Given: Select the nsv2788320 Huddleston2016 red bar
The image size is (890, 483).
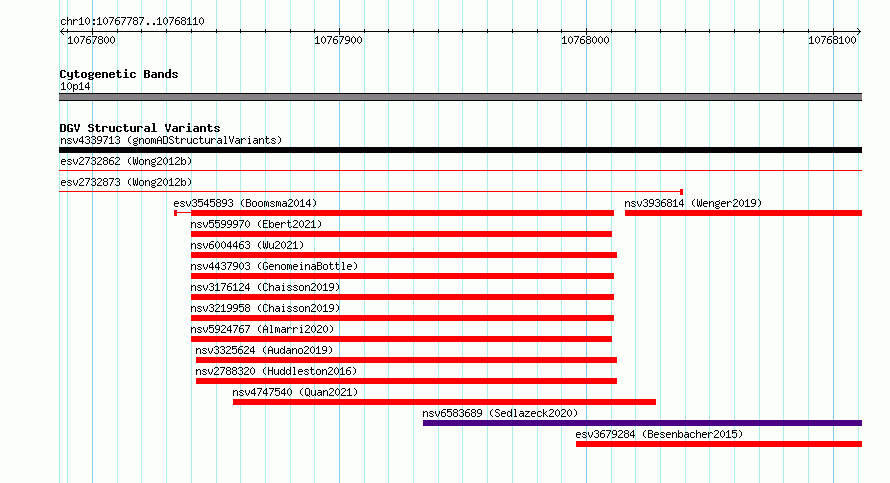Looking at the screenshot, I should (x=406, y=381).
